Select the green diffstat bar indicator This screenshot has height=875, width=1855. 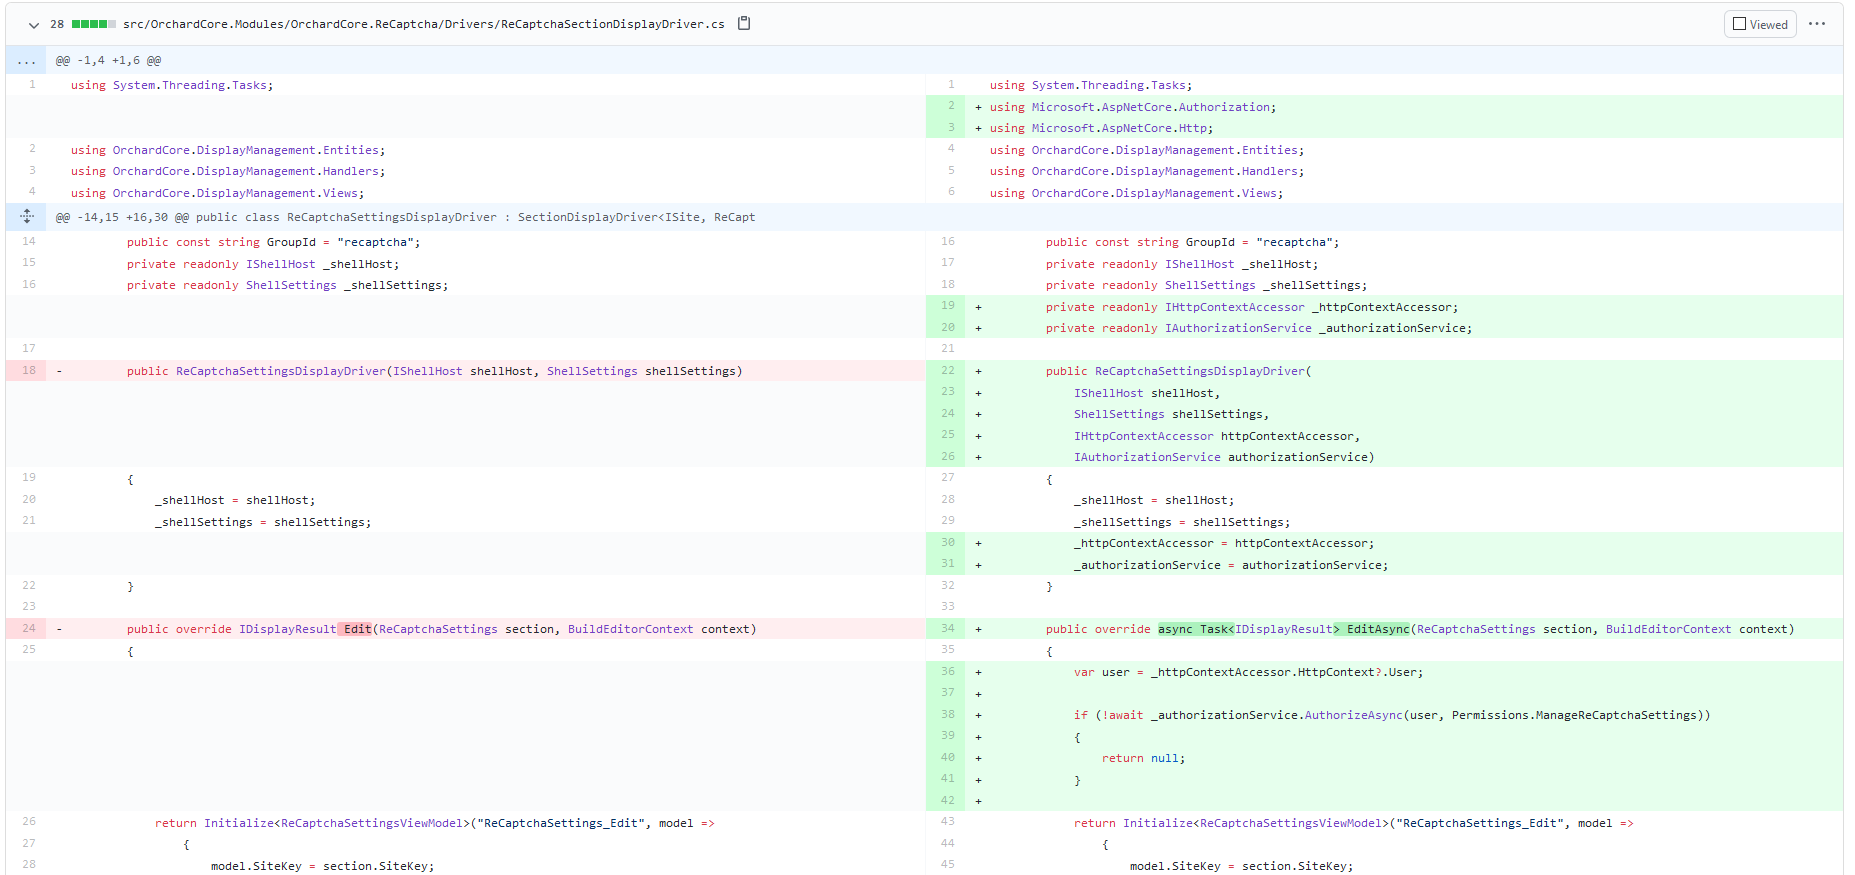(x=94, y=24)
